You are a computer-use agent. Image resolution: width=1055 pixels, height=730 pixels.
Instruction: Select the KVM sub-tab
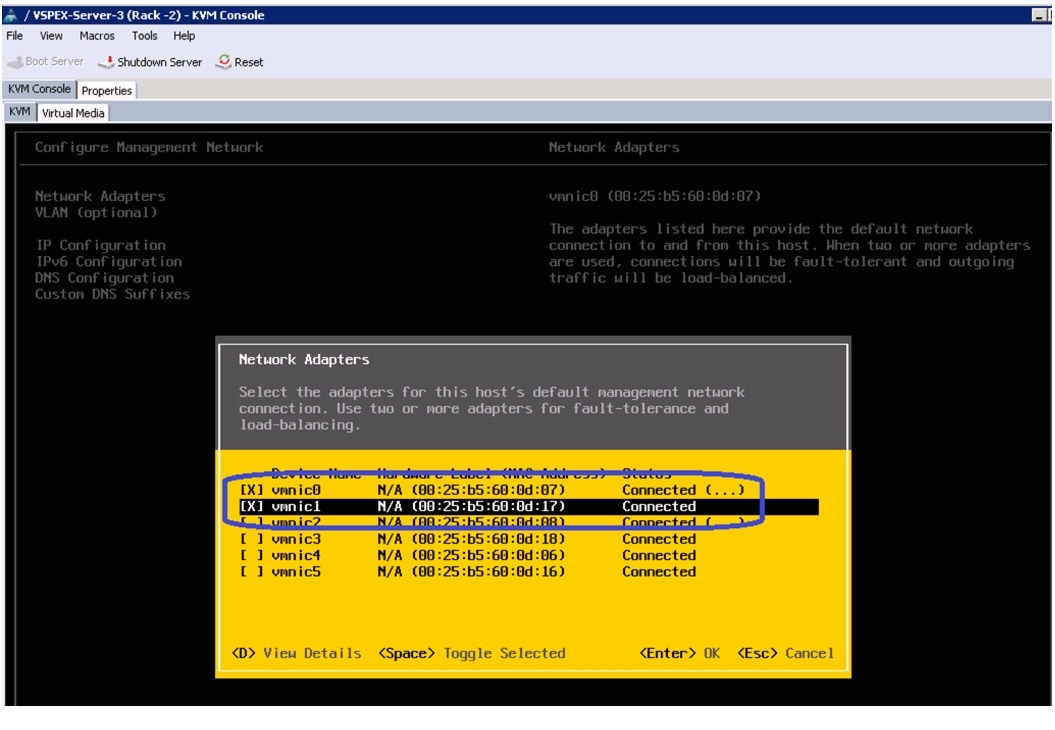tap(20, 112)
